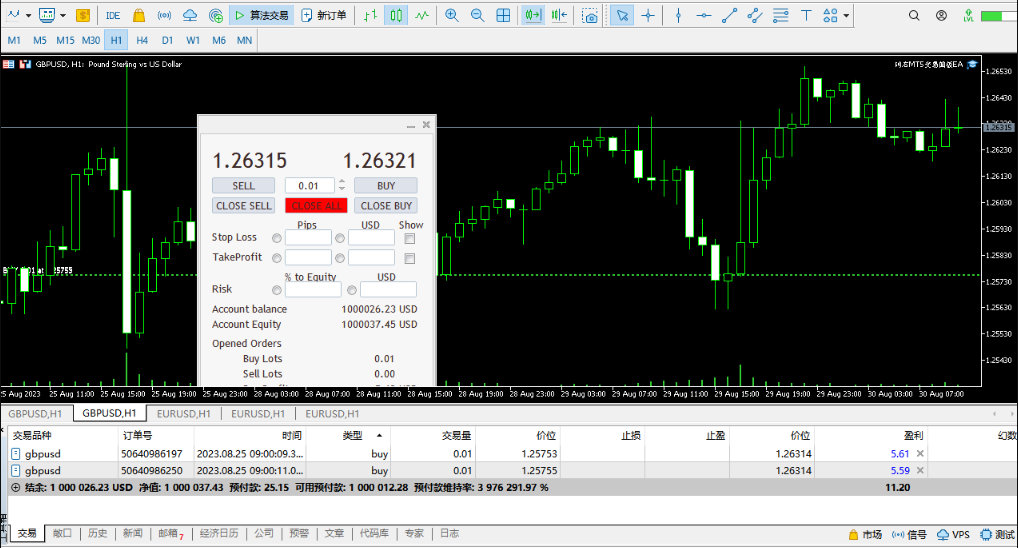The width and height of the screenshot is (1018, 548).
Task: Switch timeframe to H4
Action: pyautogui.click(x=142, y=40)
